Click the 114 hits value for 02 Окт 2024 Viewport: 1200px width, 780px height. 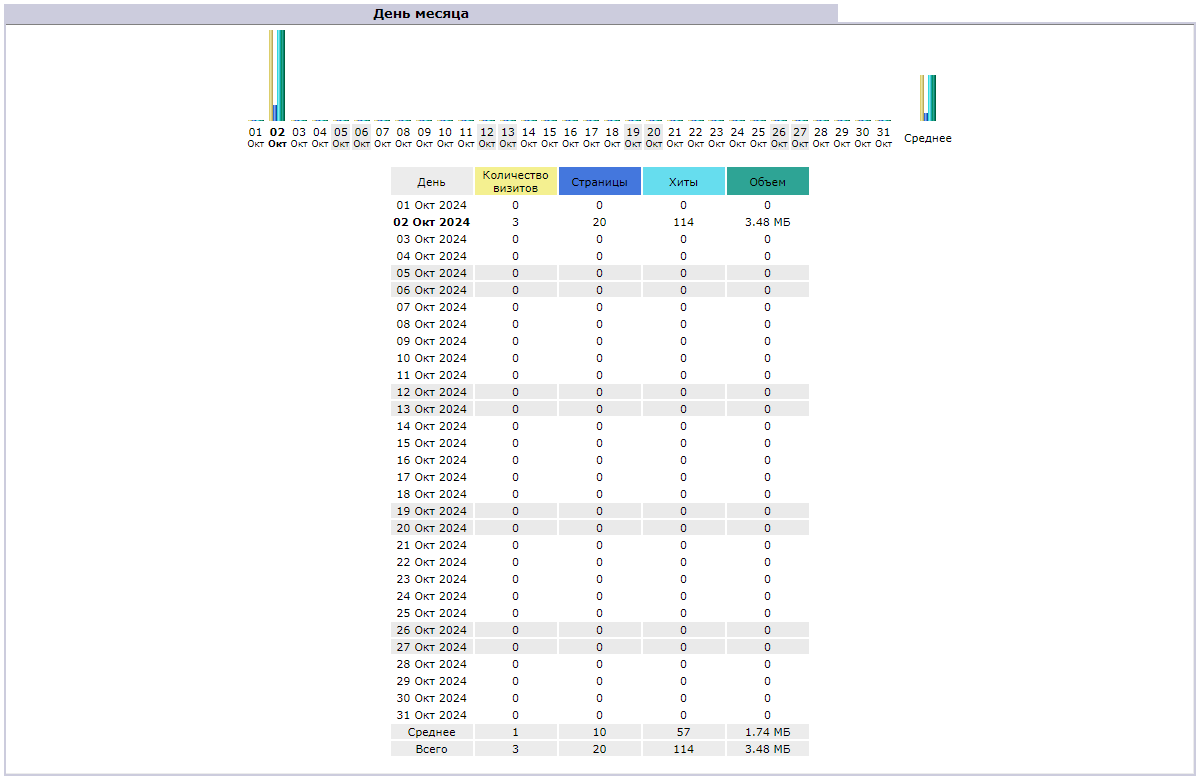pos(684,222)
